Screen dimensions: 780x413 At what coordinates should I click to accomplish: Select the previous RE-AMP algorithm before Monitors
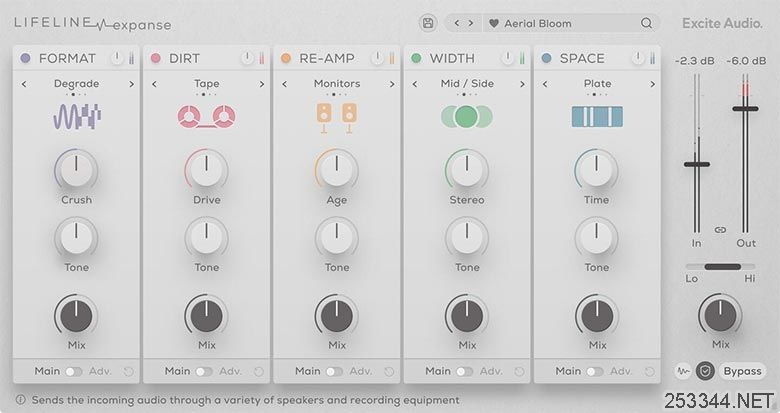tap(284, 84)
